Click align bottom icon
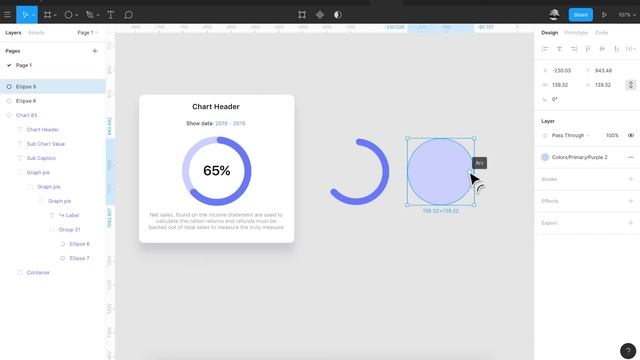 click(616, 49)
